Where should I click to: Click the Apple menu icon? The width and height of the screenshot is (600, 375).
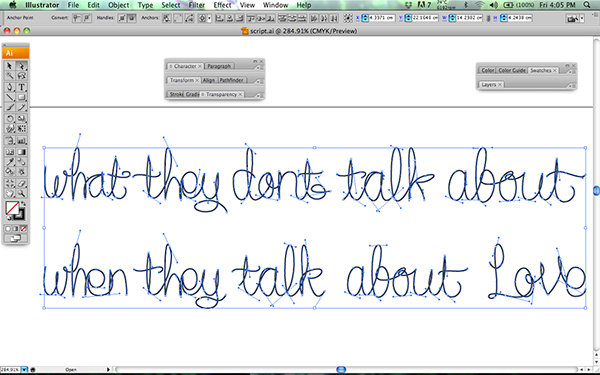[12, 5]
